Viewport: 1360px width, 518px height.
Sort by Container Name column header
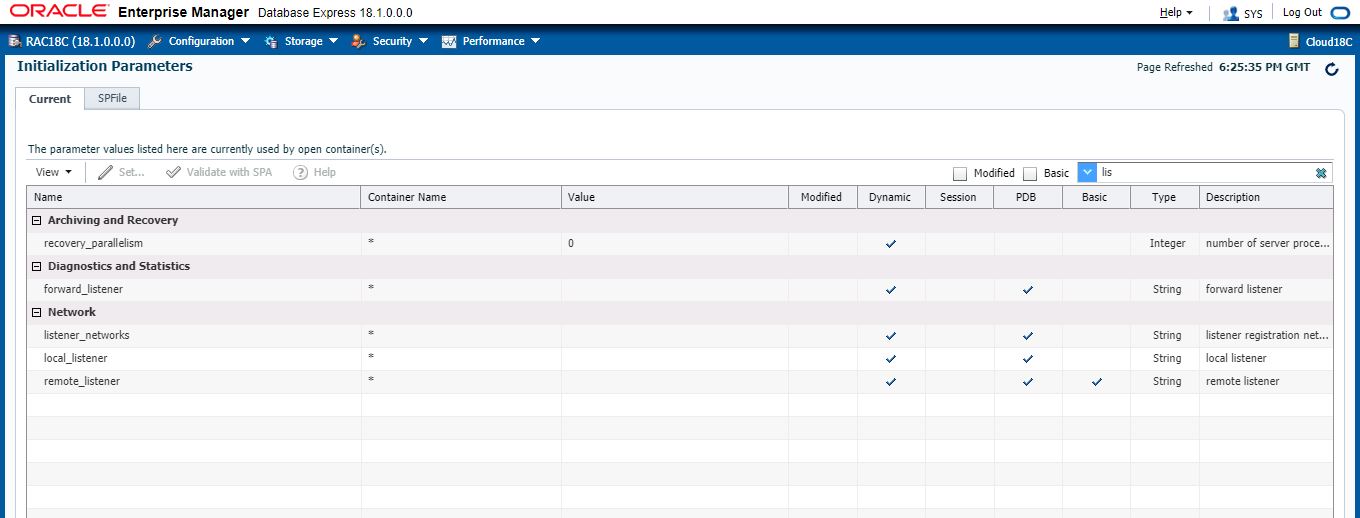click(x=461, y=197)
